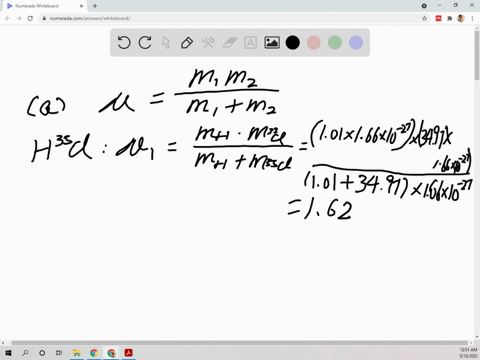Open Windows taskbar search

pyautogui.click(x=25, y=353)
